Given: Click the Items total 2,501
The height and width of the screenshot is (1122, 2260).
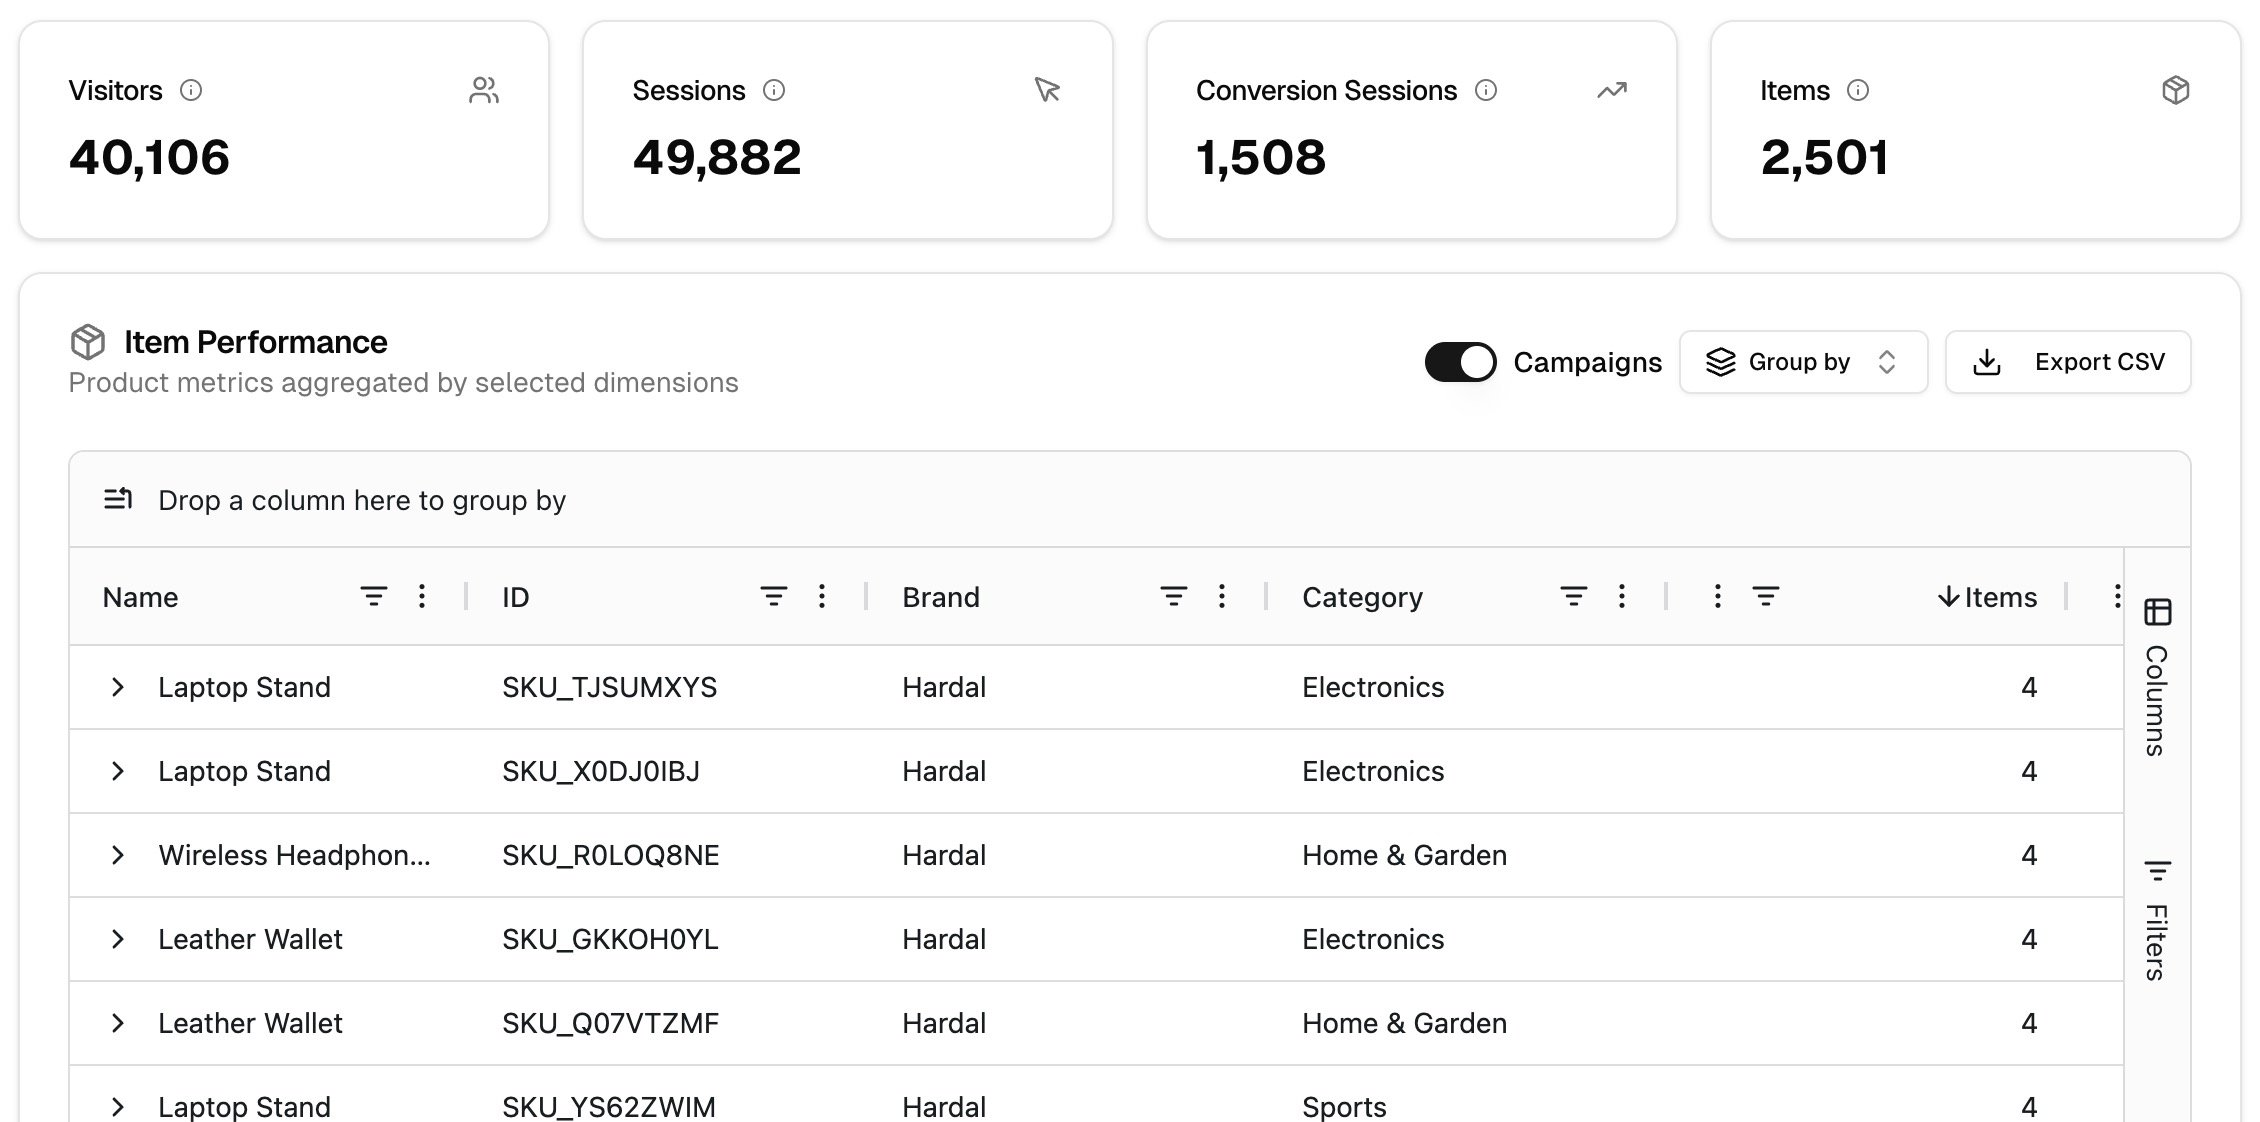Looking at the screenshot, I should click(x=1825, y=157).
